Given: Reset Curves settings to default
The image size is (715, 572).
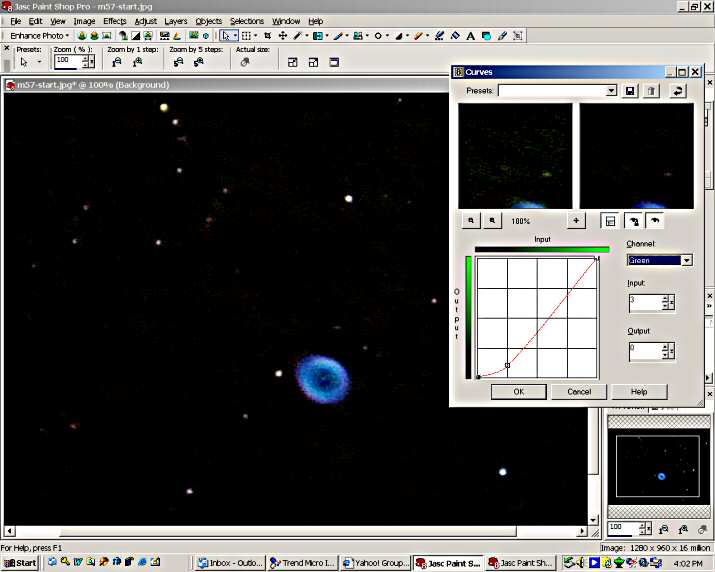Looking at the screenshot, I should point(679,91).
